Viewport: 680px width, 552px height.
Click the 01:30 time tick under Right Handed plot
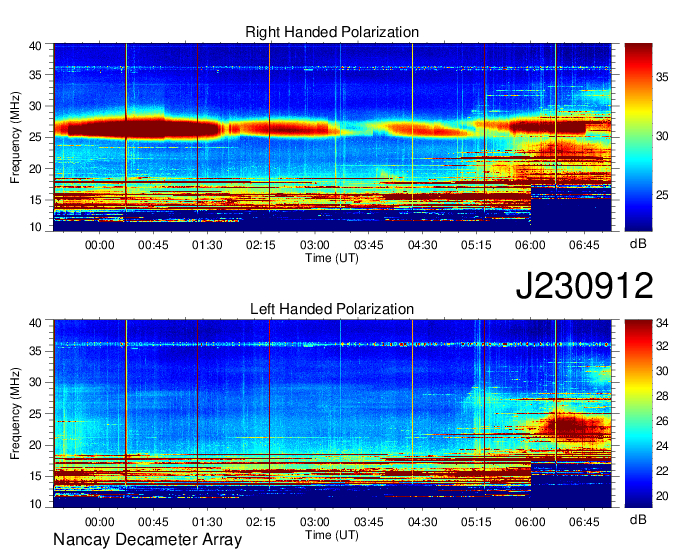(207, 245)
